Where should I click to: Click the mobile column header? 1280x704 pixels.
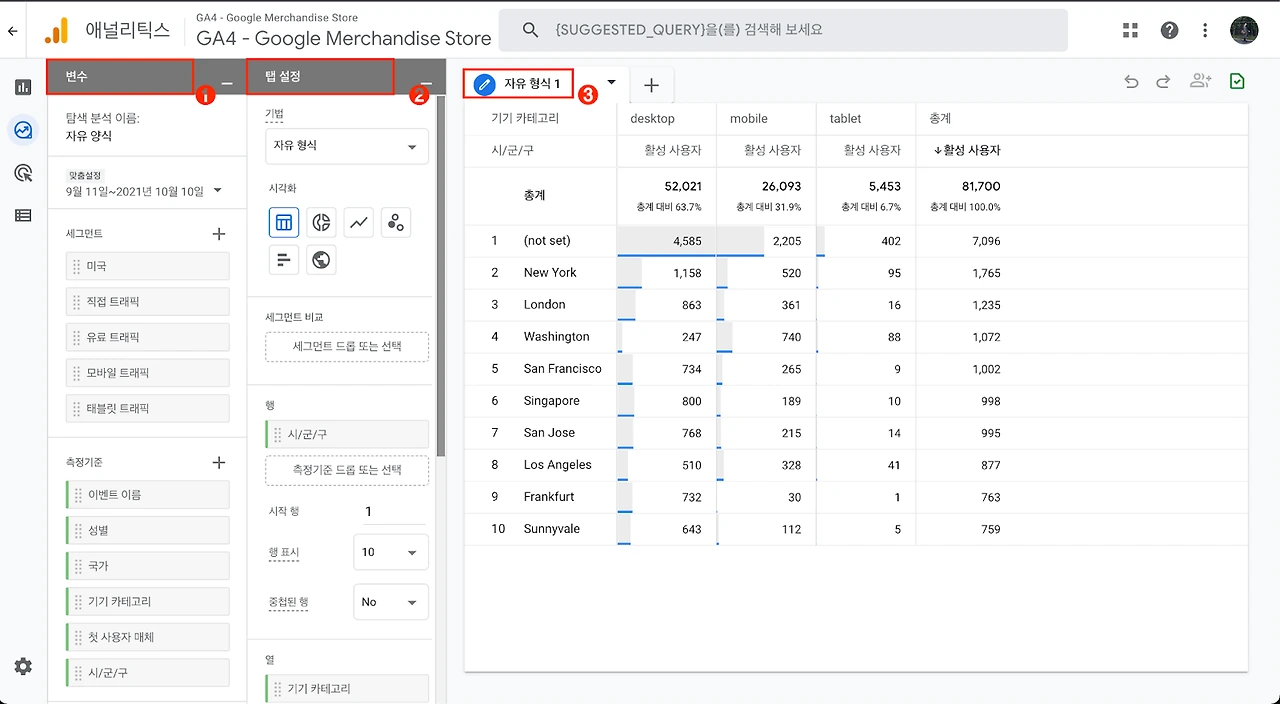pyautogui.click(x=749, y=118)
